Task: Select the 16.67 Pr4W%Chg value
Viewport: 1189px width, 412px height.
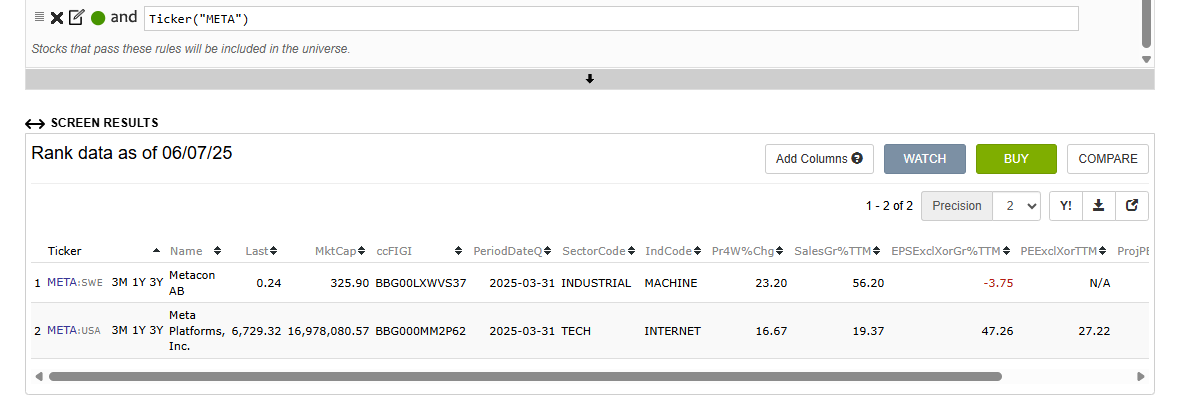Action: coord(771,331)
